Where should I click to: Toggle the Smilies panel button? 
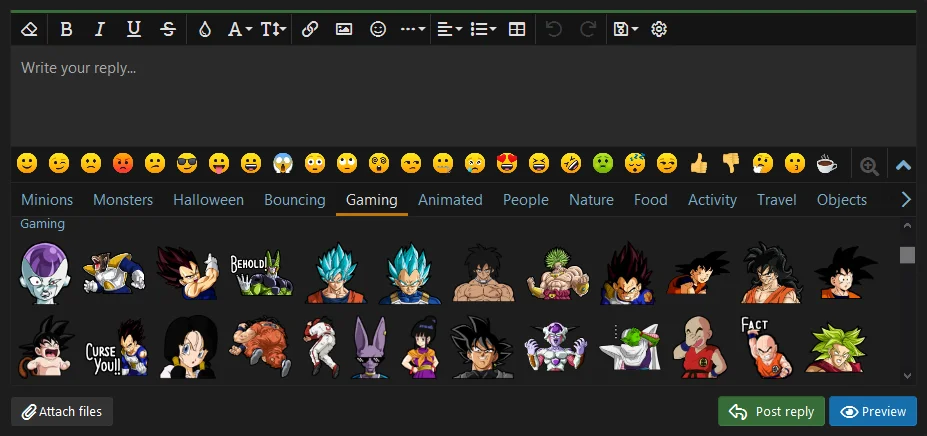(x=378, y=30)
